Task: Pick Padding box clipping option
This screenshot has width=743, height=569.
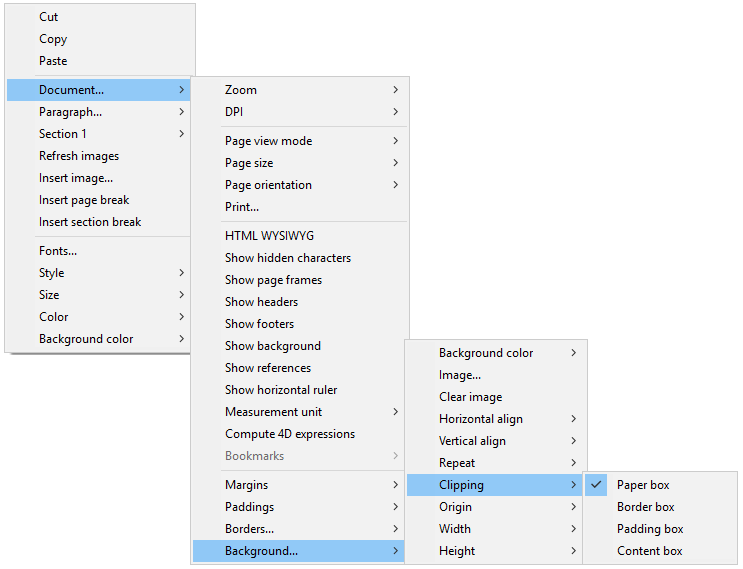Action: pyautogui.click(x=649, y=529)
